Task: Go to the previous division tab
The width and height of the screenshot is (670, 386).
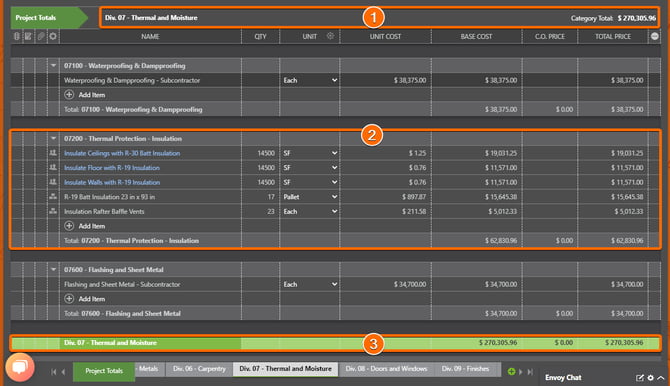Action: pos(63,372)
